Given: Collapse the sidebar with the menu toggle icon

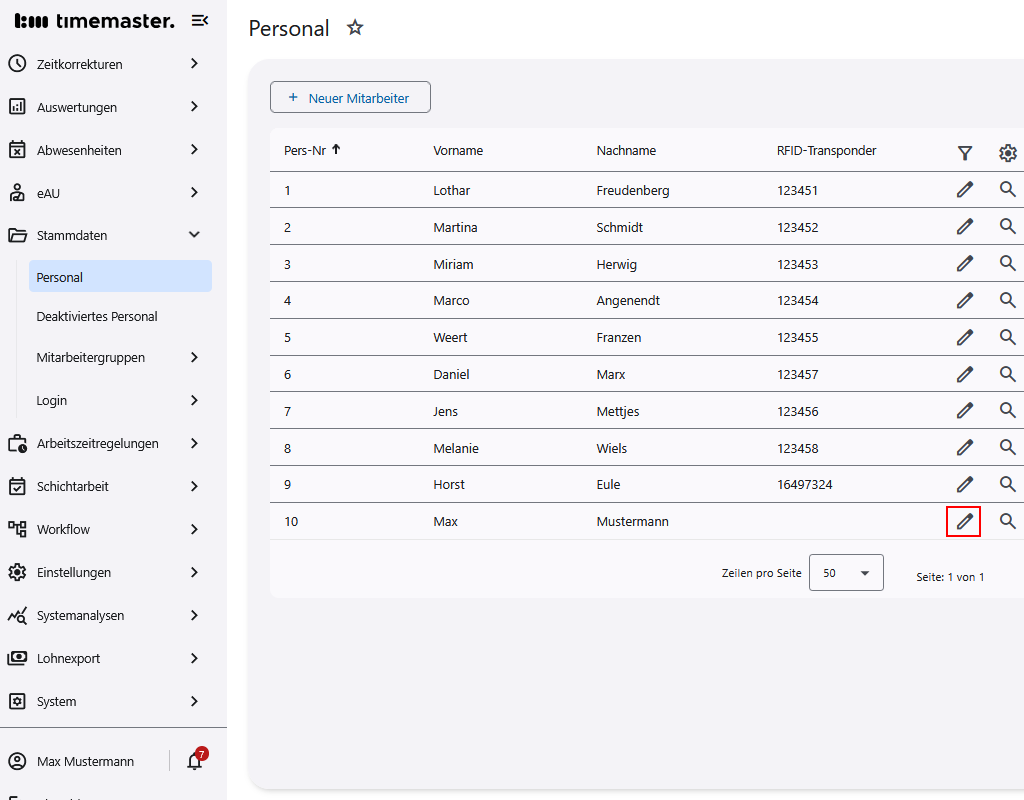Looking at the screenshot, I should (200, 20).
